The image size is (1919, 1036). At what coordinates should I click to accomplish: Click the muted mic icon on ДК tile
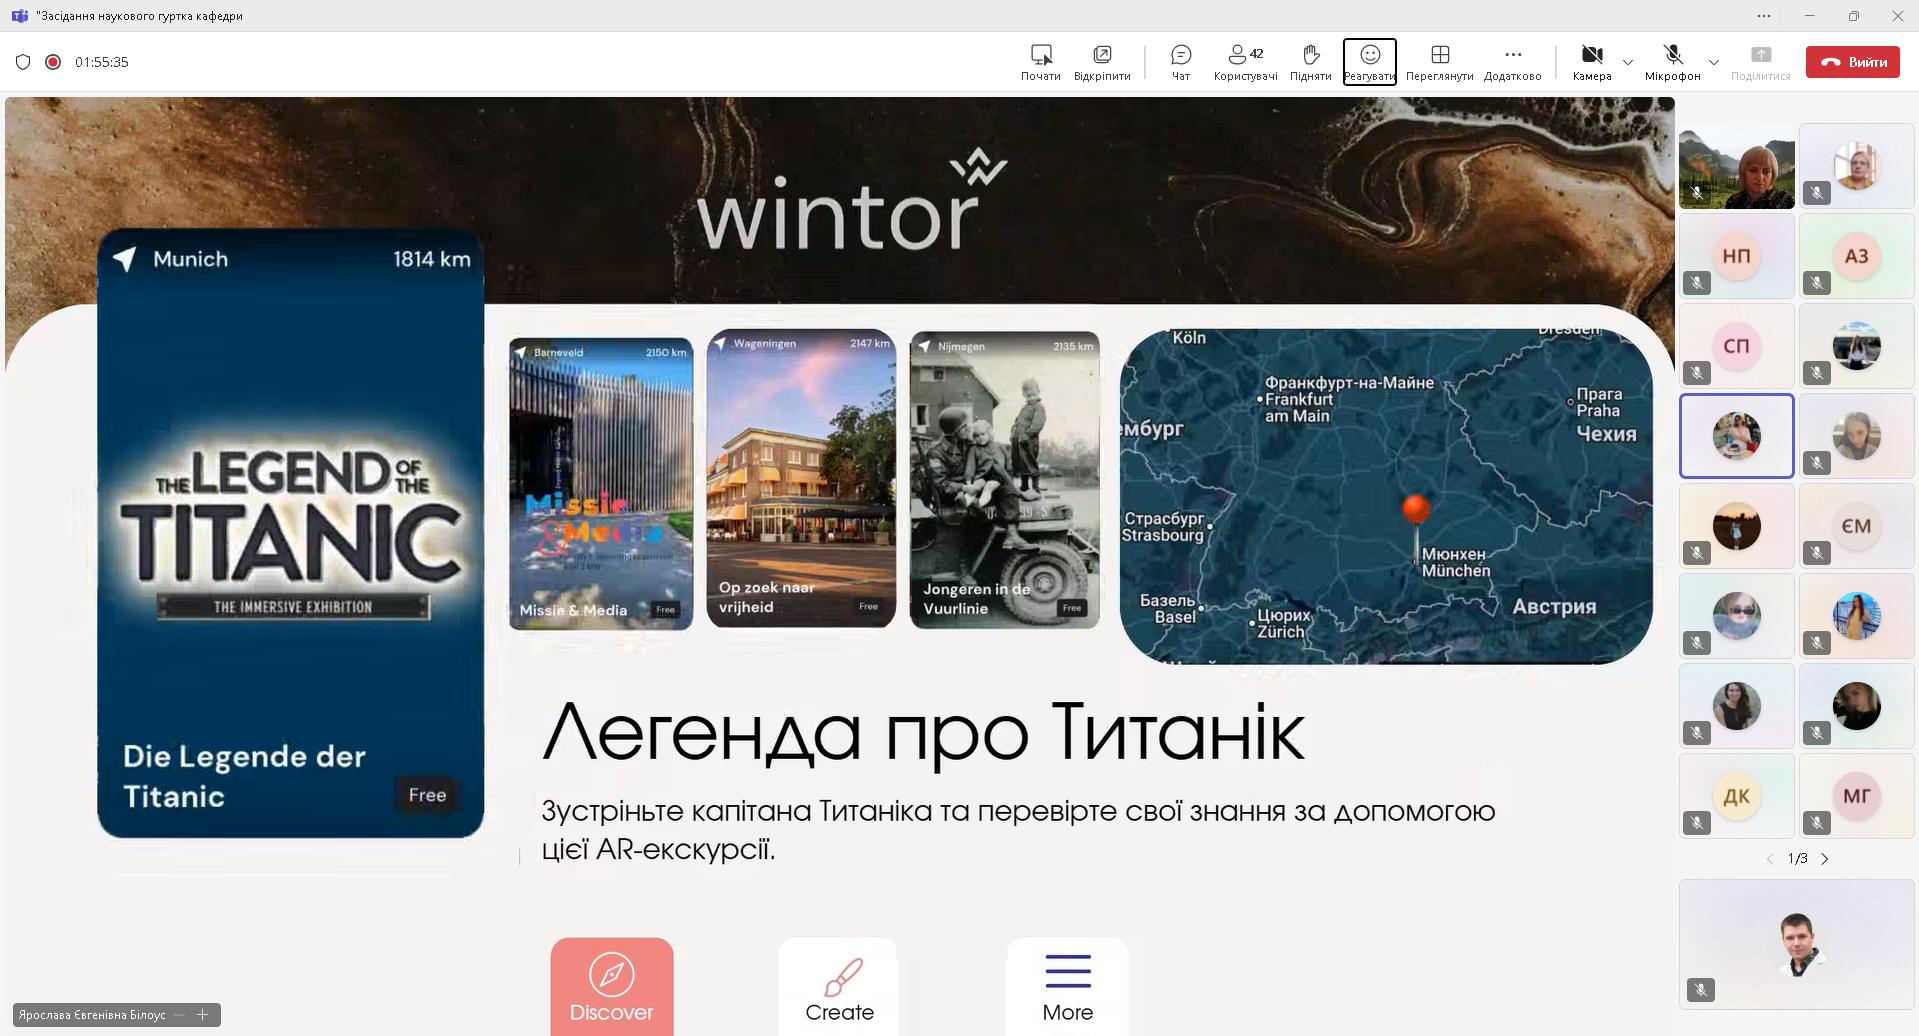click(x=1697, y=823)
